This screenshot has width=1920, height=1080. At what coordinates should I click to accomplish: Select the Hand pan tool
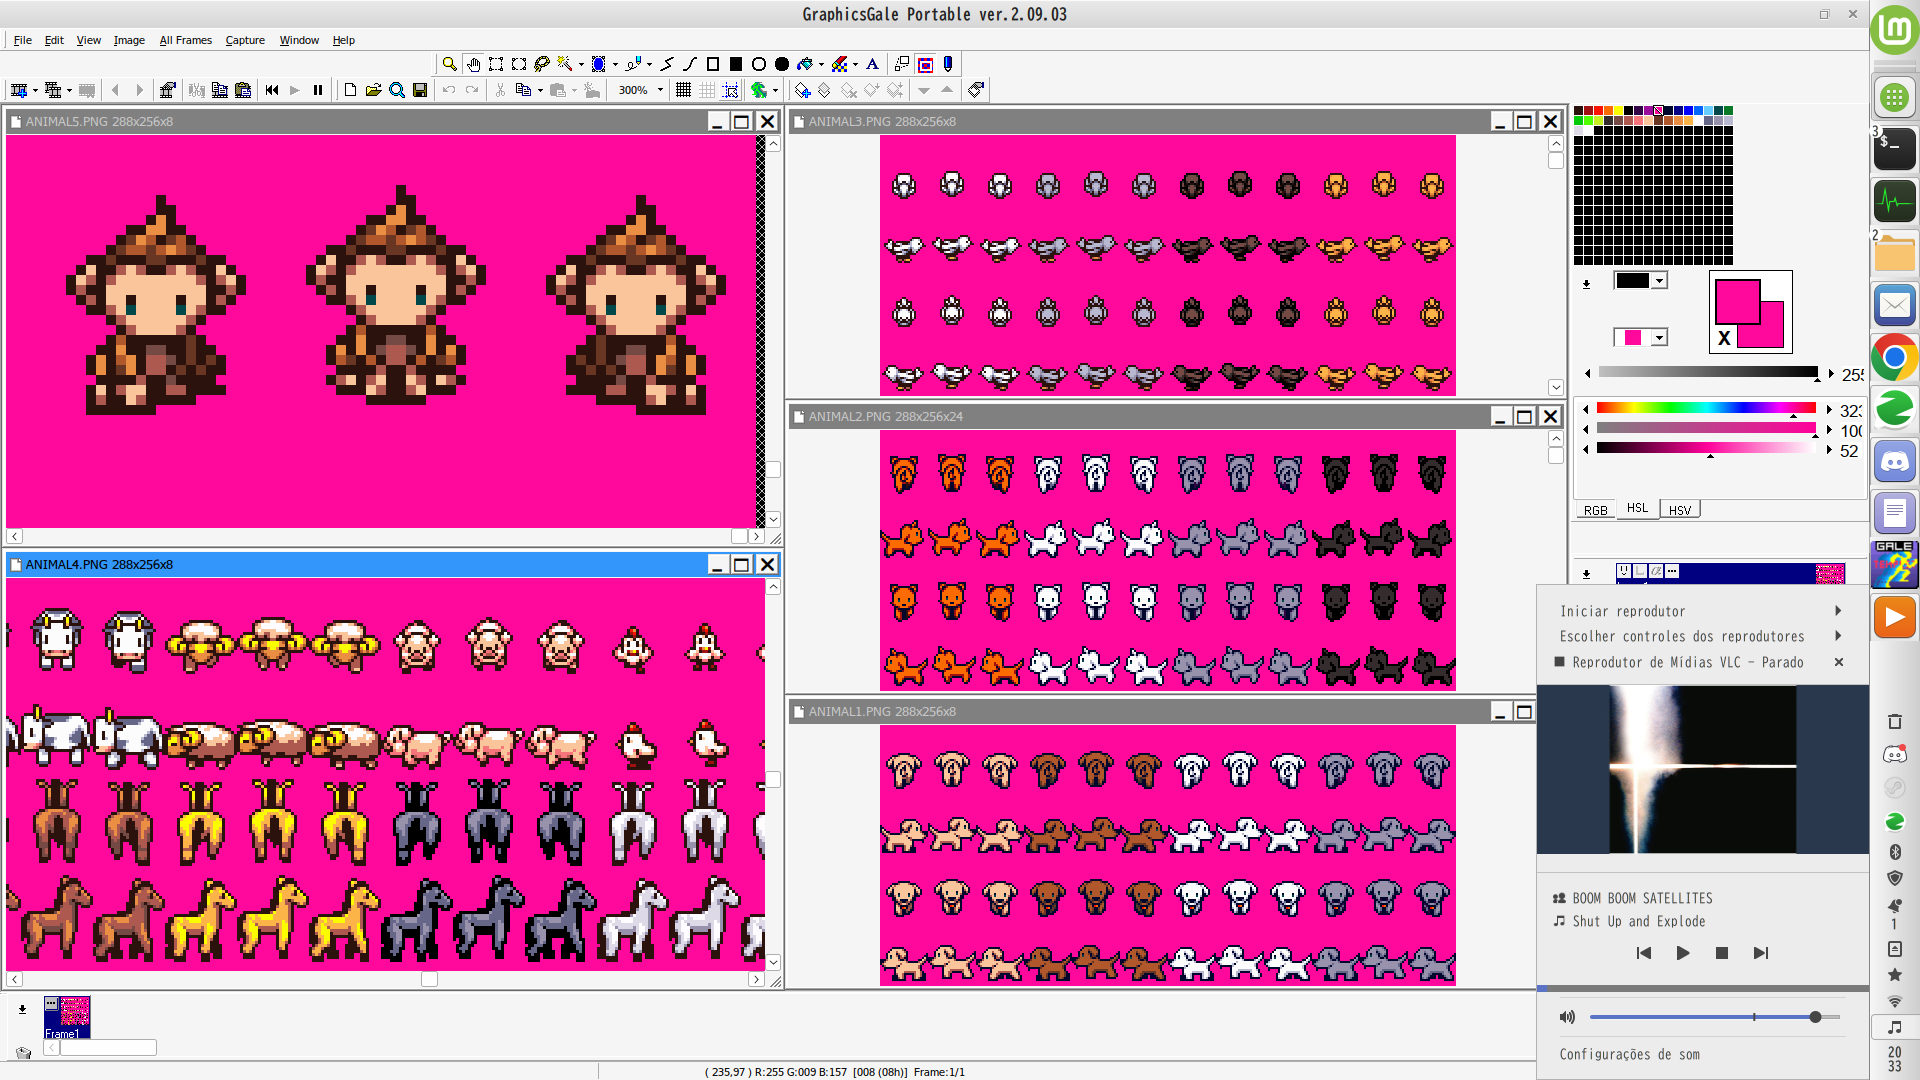click(473, 64)
